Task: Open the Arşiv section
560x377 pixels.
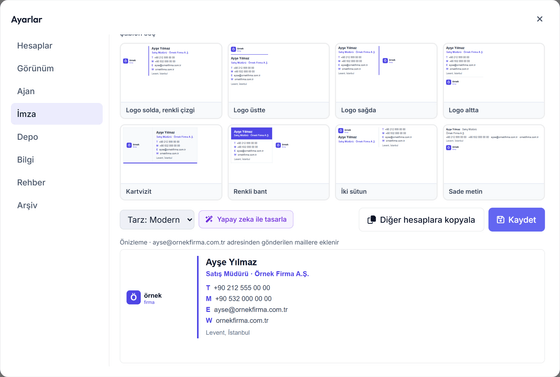Action: coord(56,205)
